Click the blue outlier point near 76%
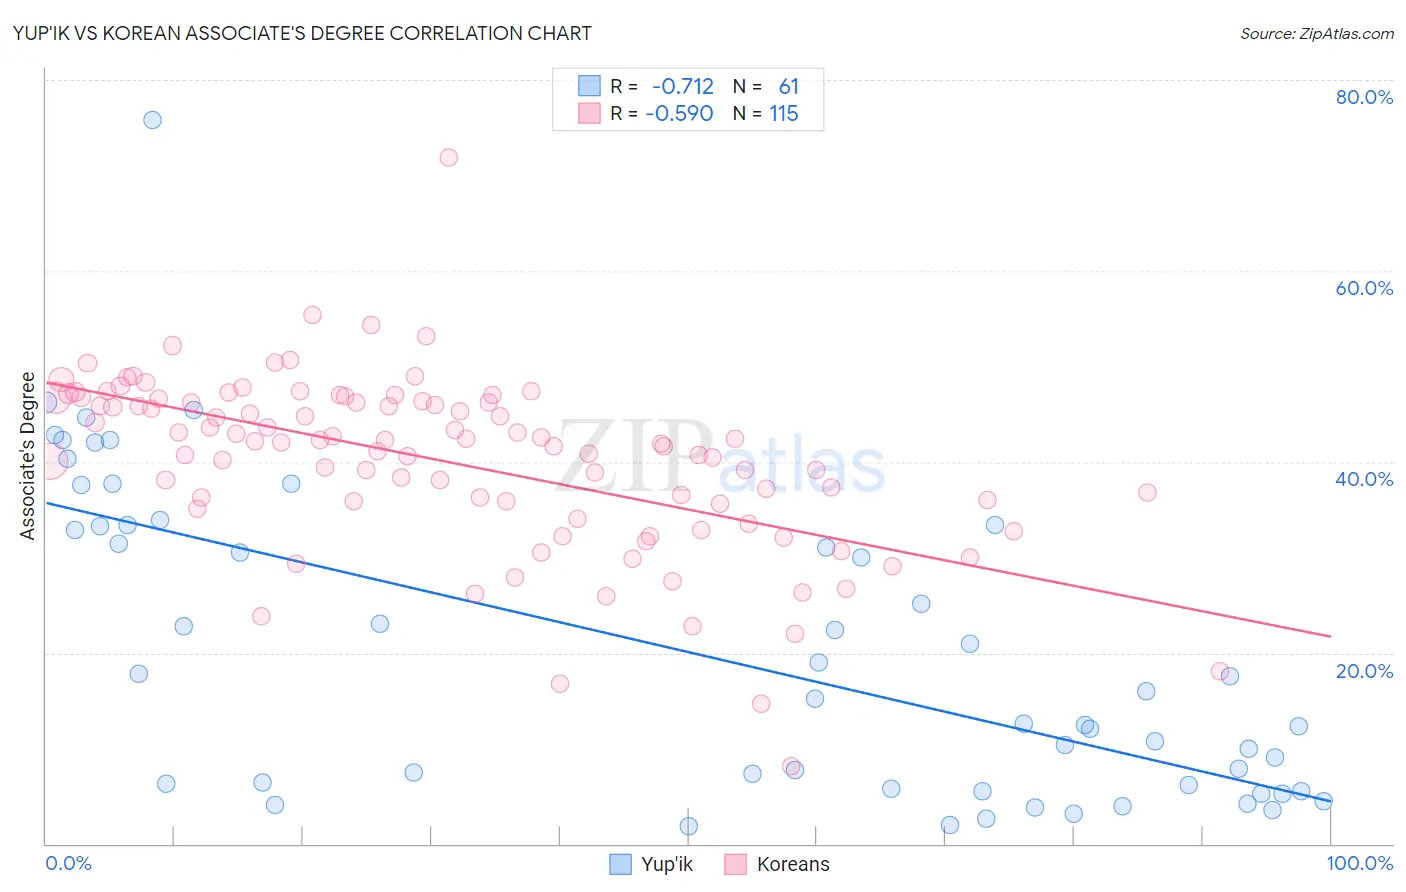Viewport: 1406px width, 892px height. click(152, 120)
